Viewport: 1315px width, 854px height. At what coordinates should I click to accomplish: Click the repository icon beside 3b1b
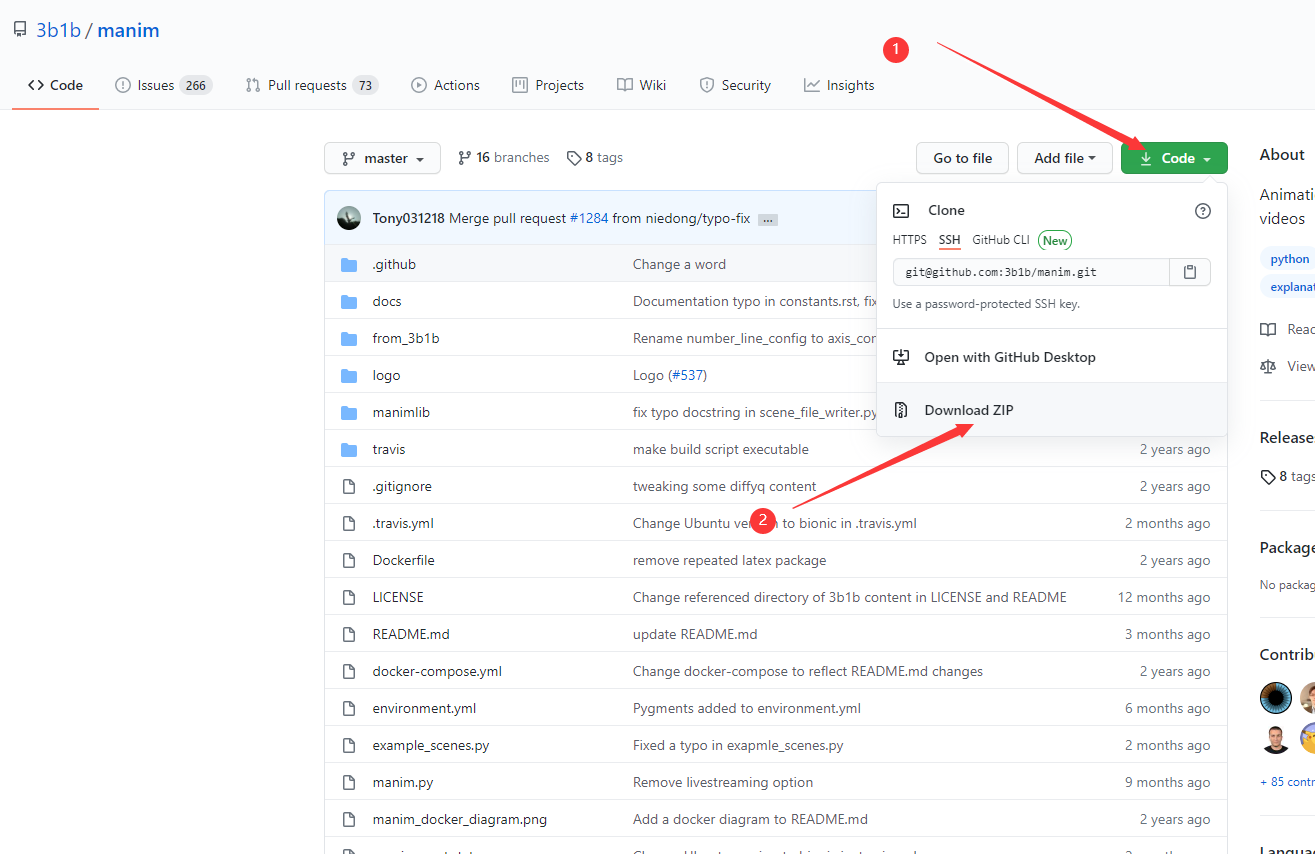tap(20, 30)
